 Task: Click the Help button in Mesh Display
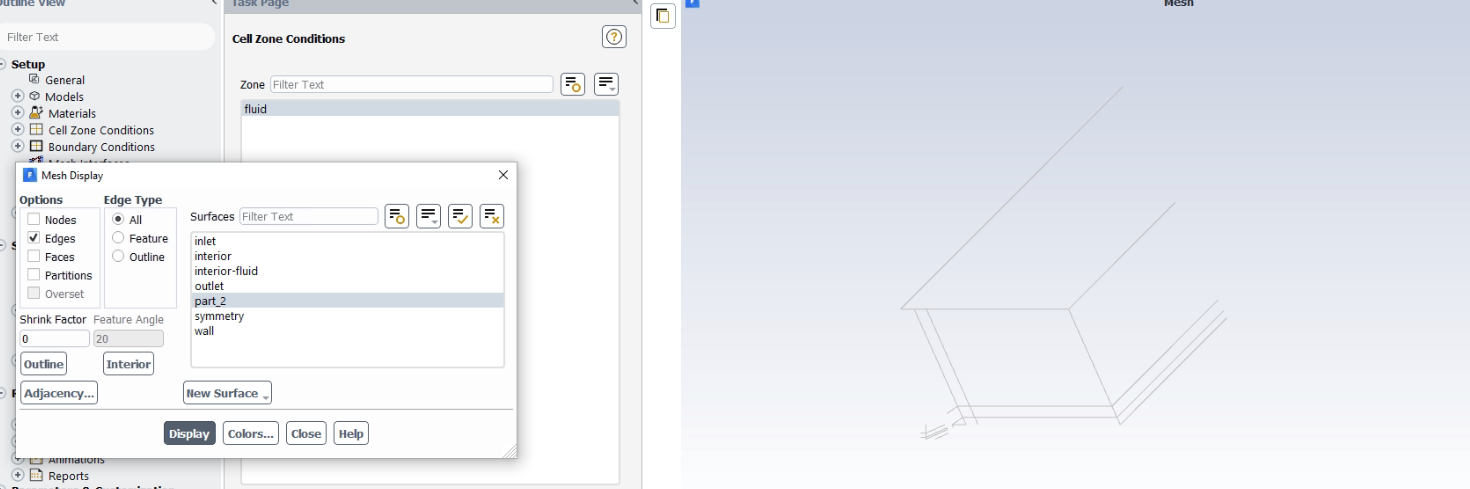[351, 434]
